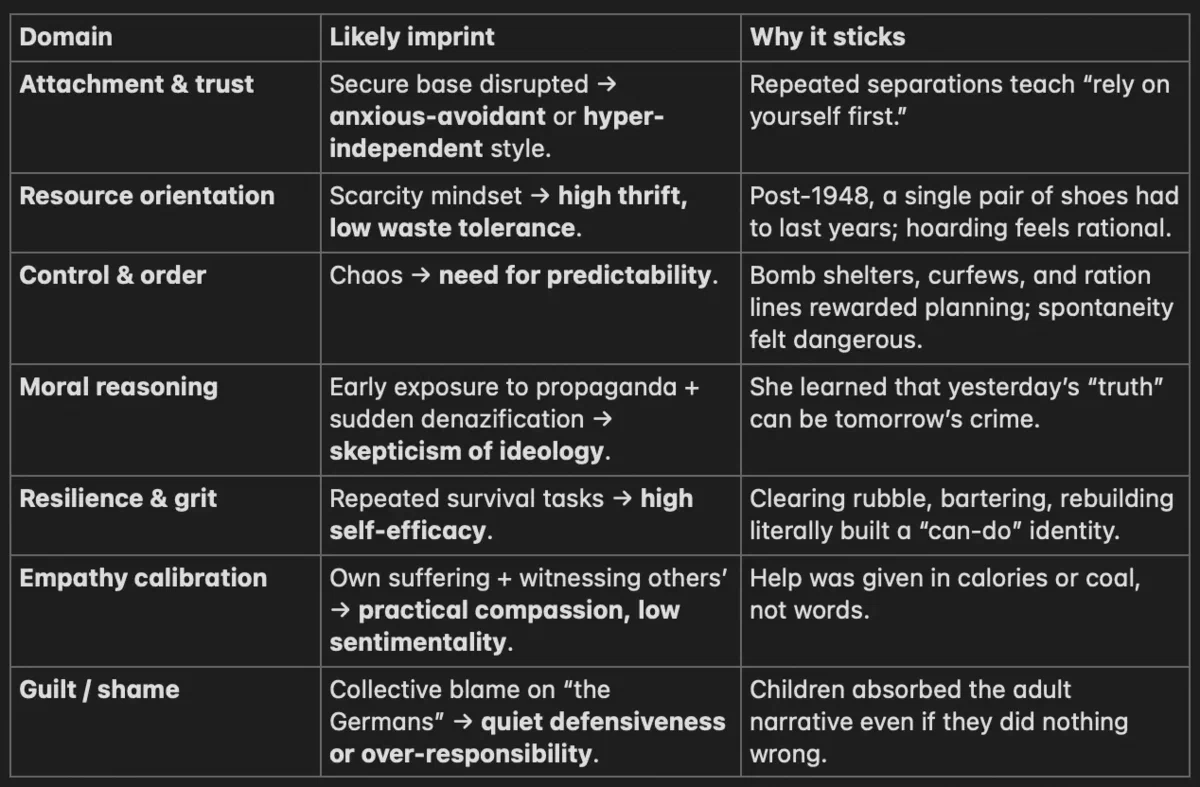Image resolution: width=1200 pixels, height=787 pixels.
Task: Click the "Why it sticks" column header
Action: pos(827,38)
